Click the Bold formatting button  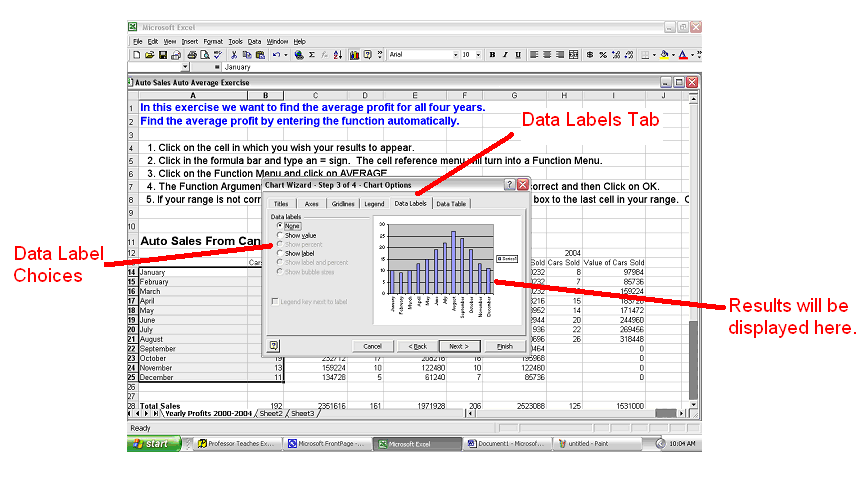click(491, 54)
